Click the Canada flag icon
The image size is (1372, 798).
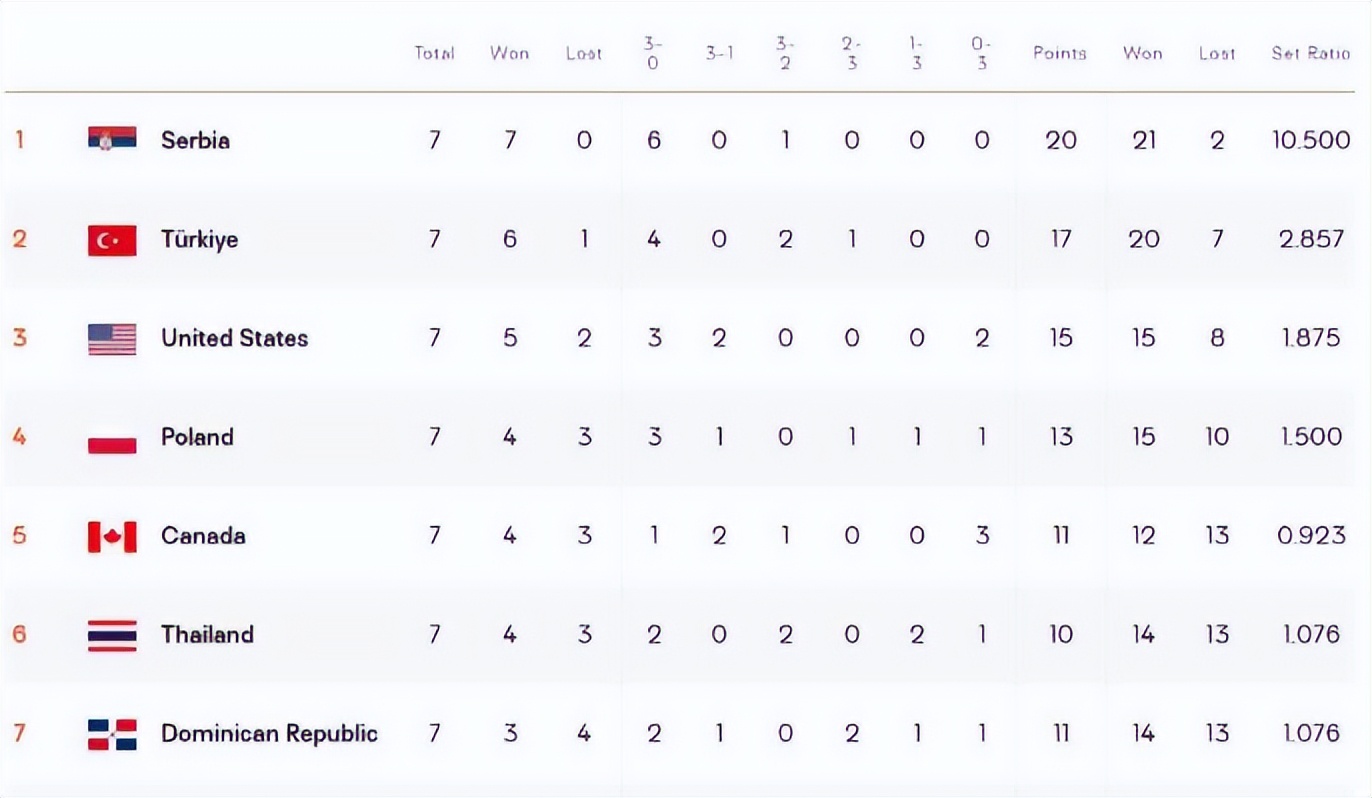[x=112, y=537]
